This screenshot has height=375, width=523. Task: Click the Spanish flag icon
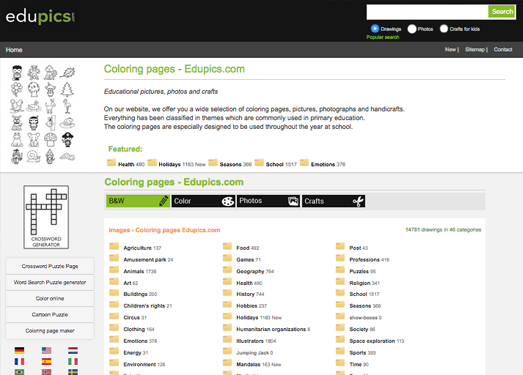[46, 361]
